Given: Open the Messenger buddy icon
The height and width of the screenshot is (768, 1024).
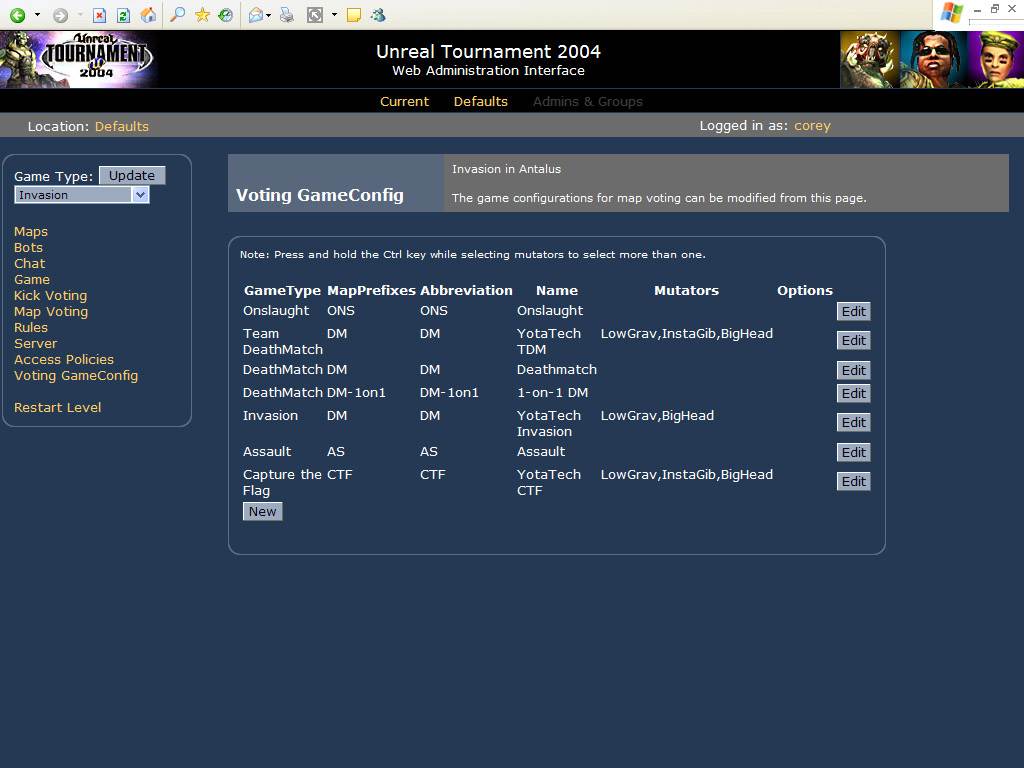Looking at the screenshot, I should [x=377, y=14].
